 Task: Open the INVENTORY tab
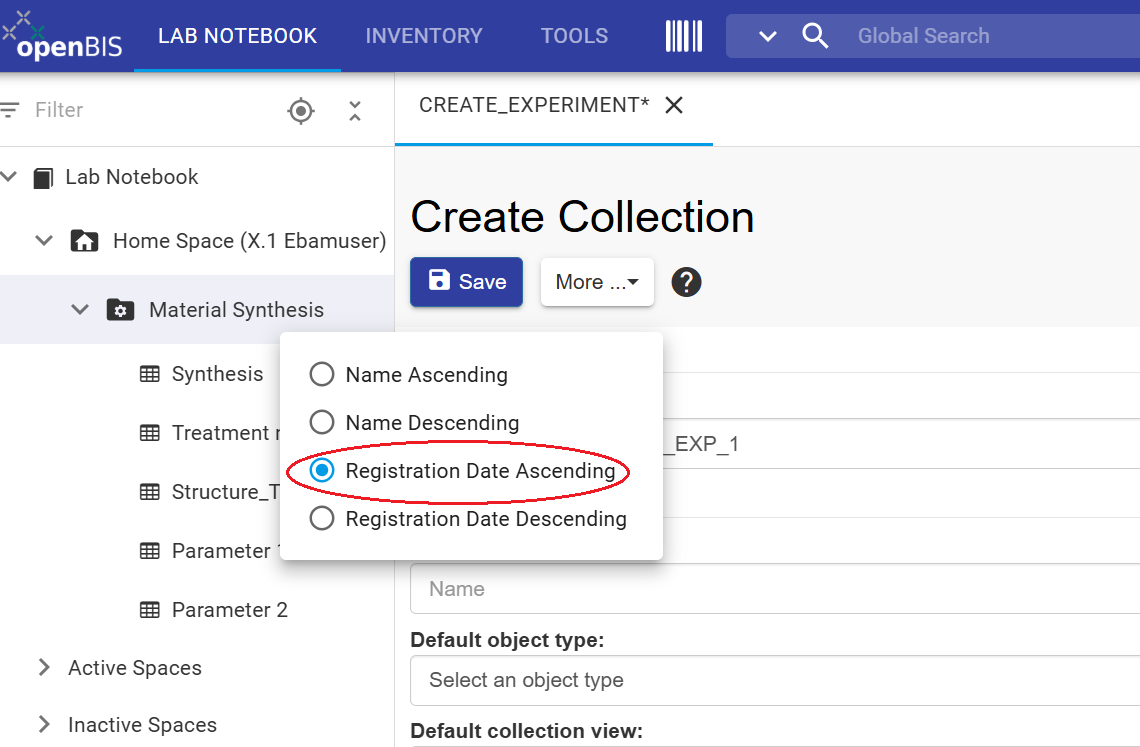coord(424,36)
